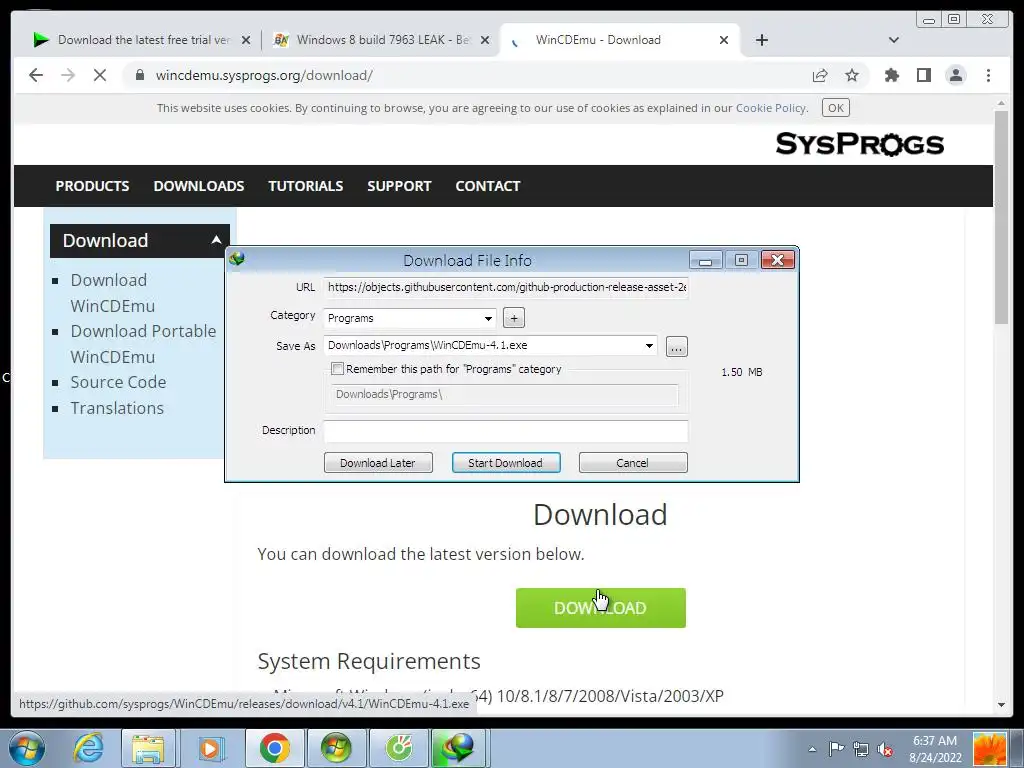Click the address bar URL
This screenshot has width=1024, height=768.
tap(264, 75)
